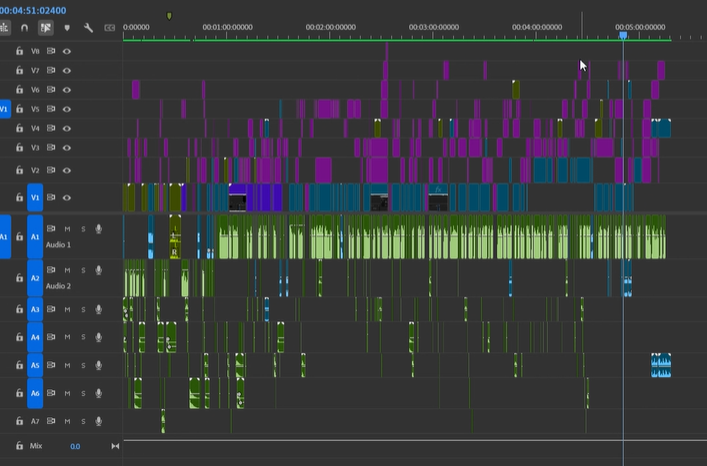Viewport: 707px width, 466px height.
Task: Hide track V3 with eye icon
Action: point(67,148)
